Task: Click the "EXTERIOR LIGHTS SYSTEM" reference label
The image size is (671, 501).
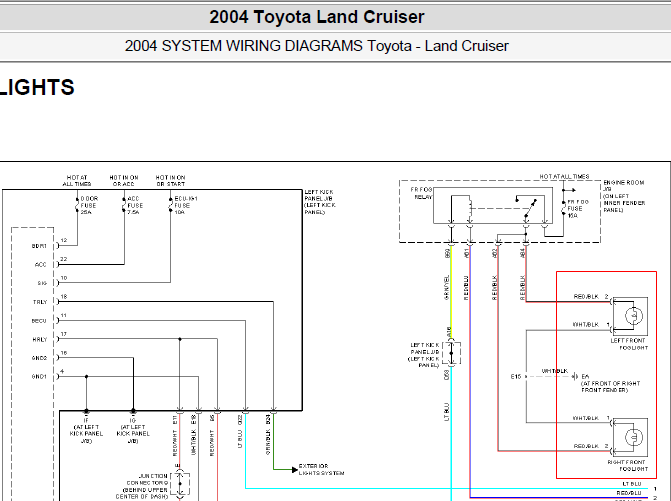Action: coord(321,469)
